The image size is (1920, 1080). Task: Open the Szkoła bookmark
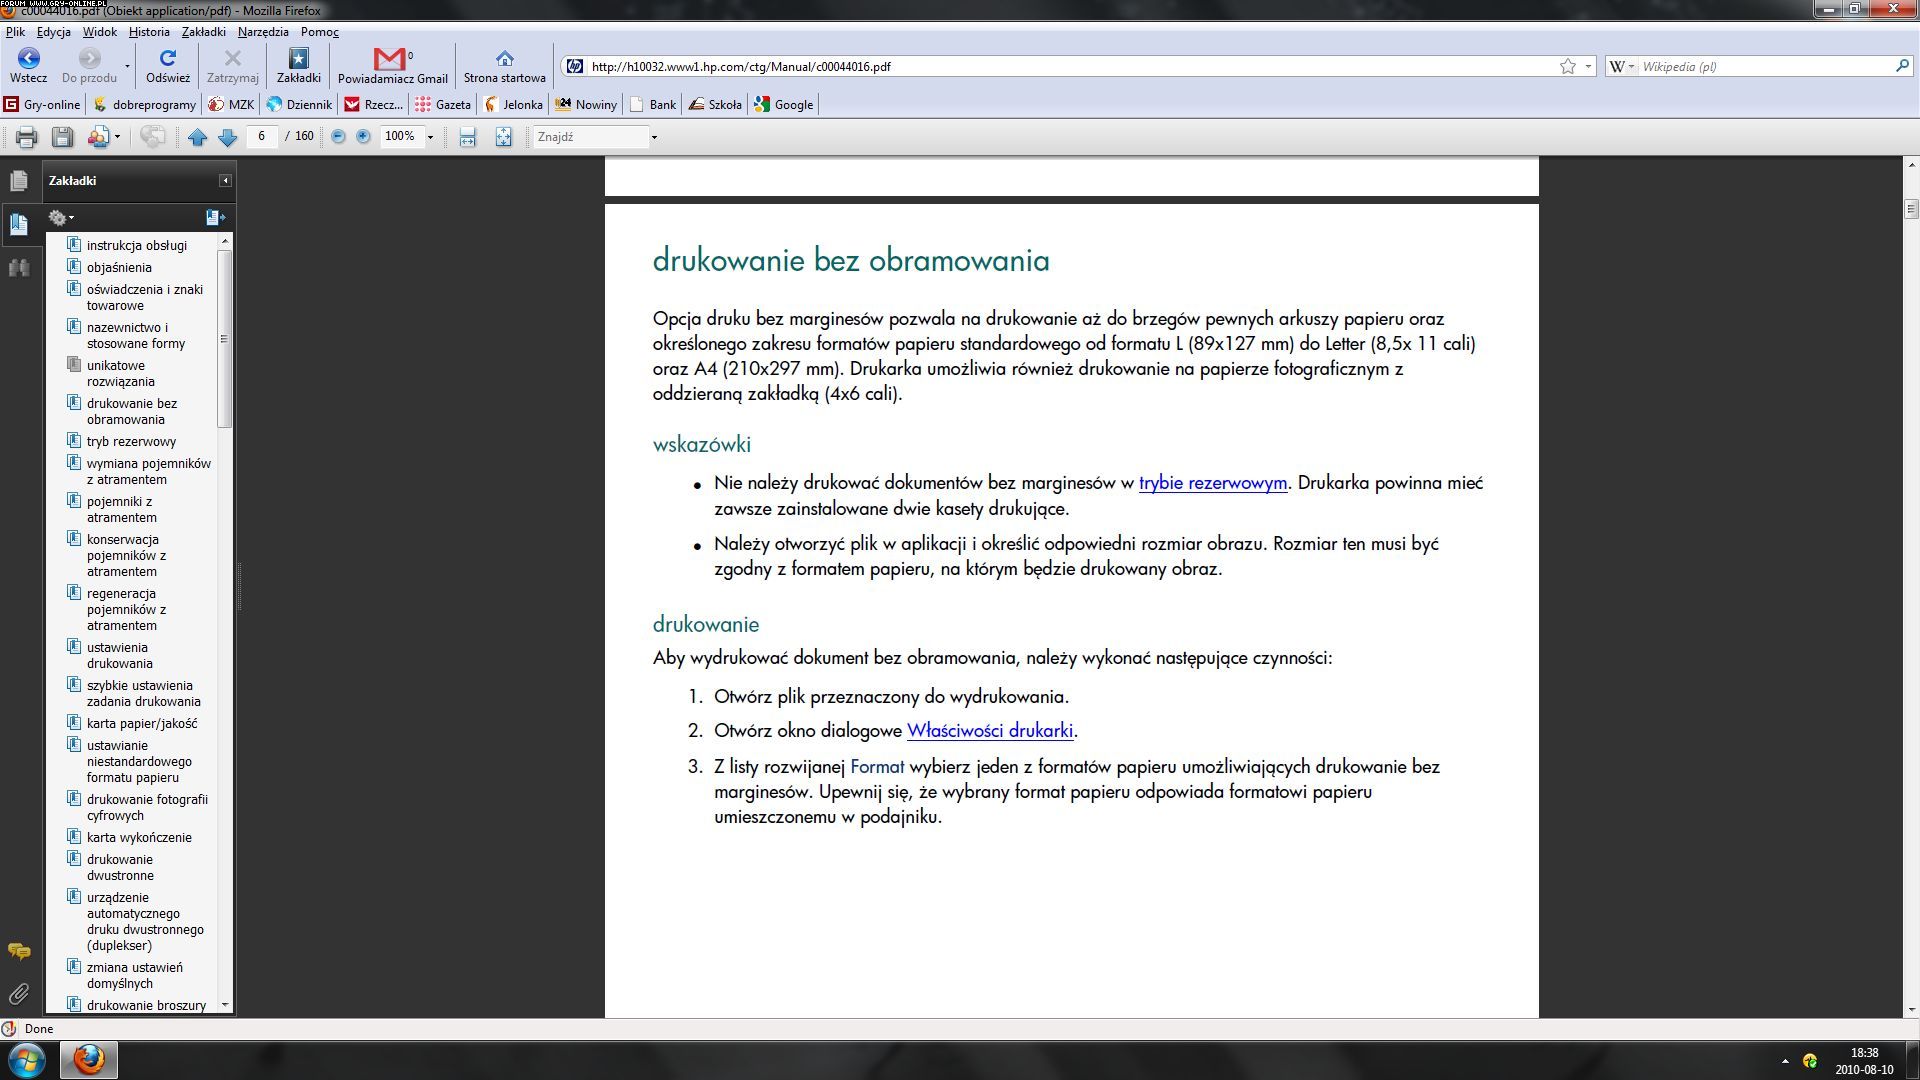point(715,104)
